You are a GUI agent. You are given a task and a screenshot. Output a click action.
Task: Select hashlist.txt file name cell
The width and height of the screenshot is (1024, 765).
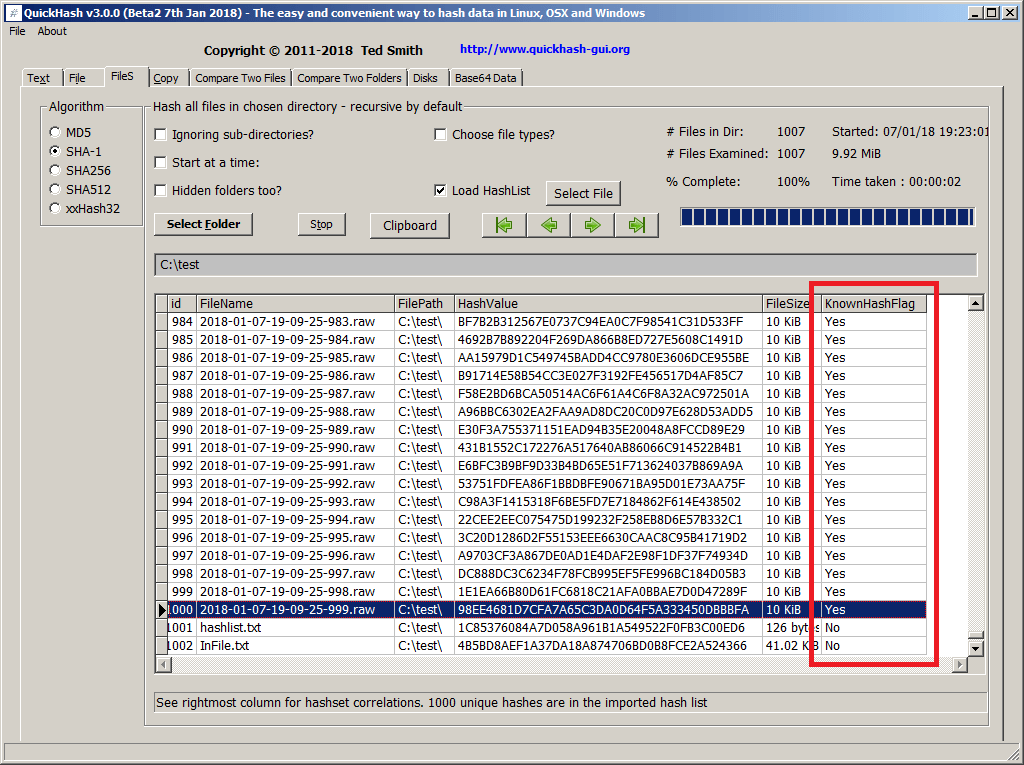pyautogui.click(x=296, y=628)
